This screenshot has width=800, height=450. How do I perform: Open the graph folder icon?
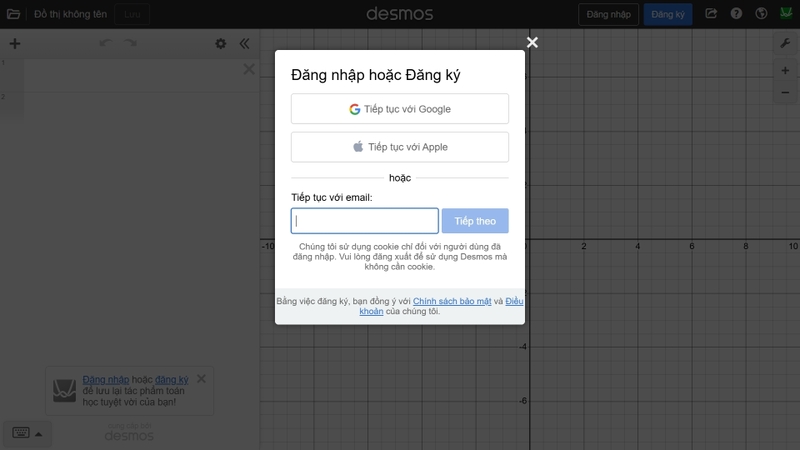[x=14, y=14]
